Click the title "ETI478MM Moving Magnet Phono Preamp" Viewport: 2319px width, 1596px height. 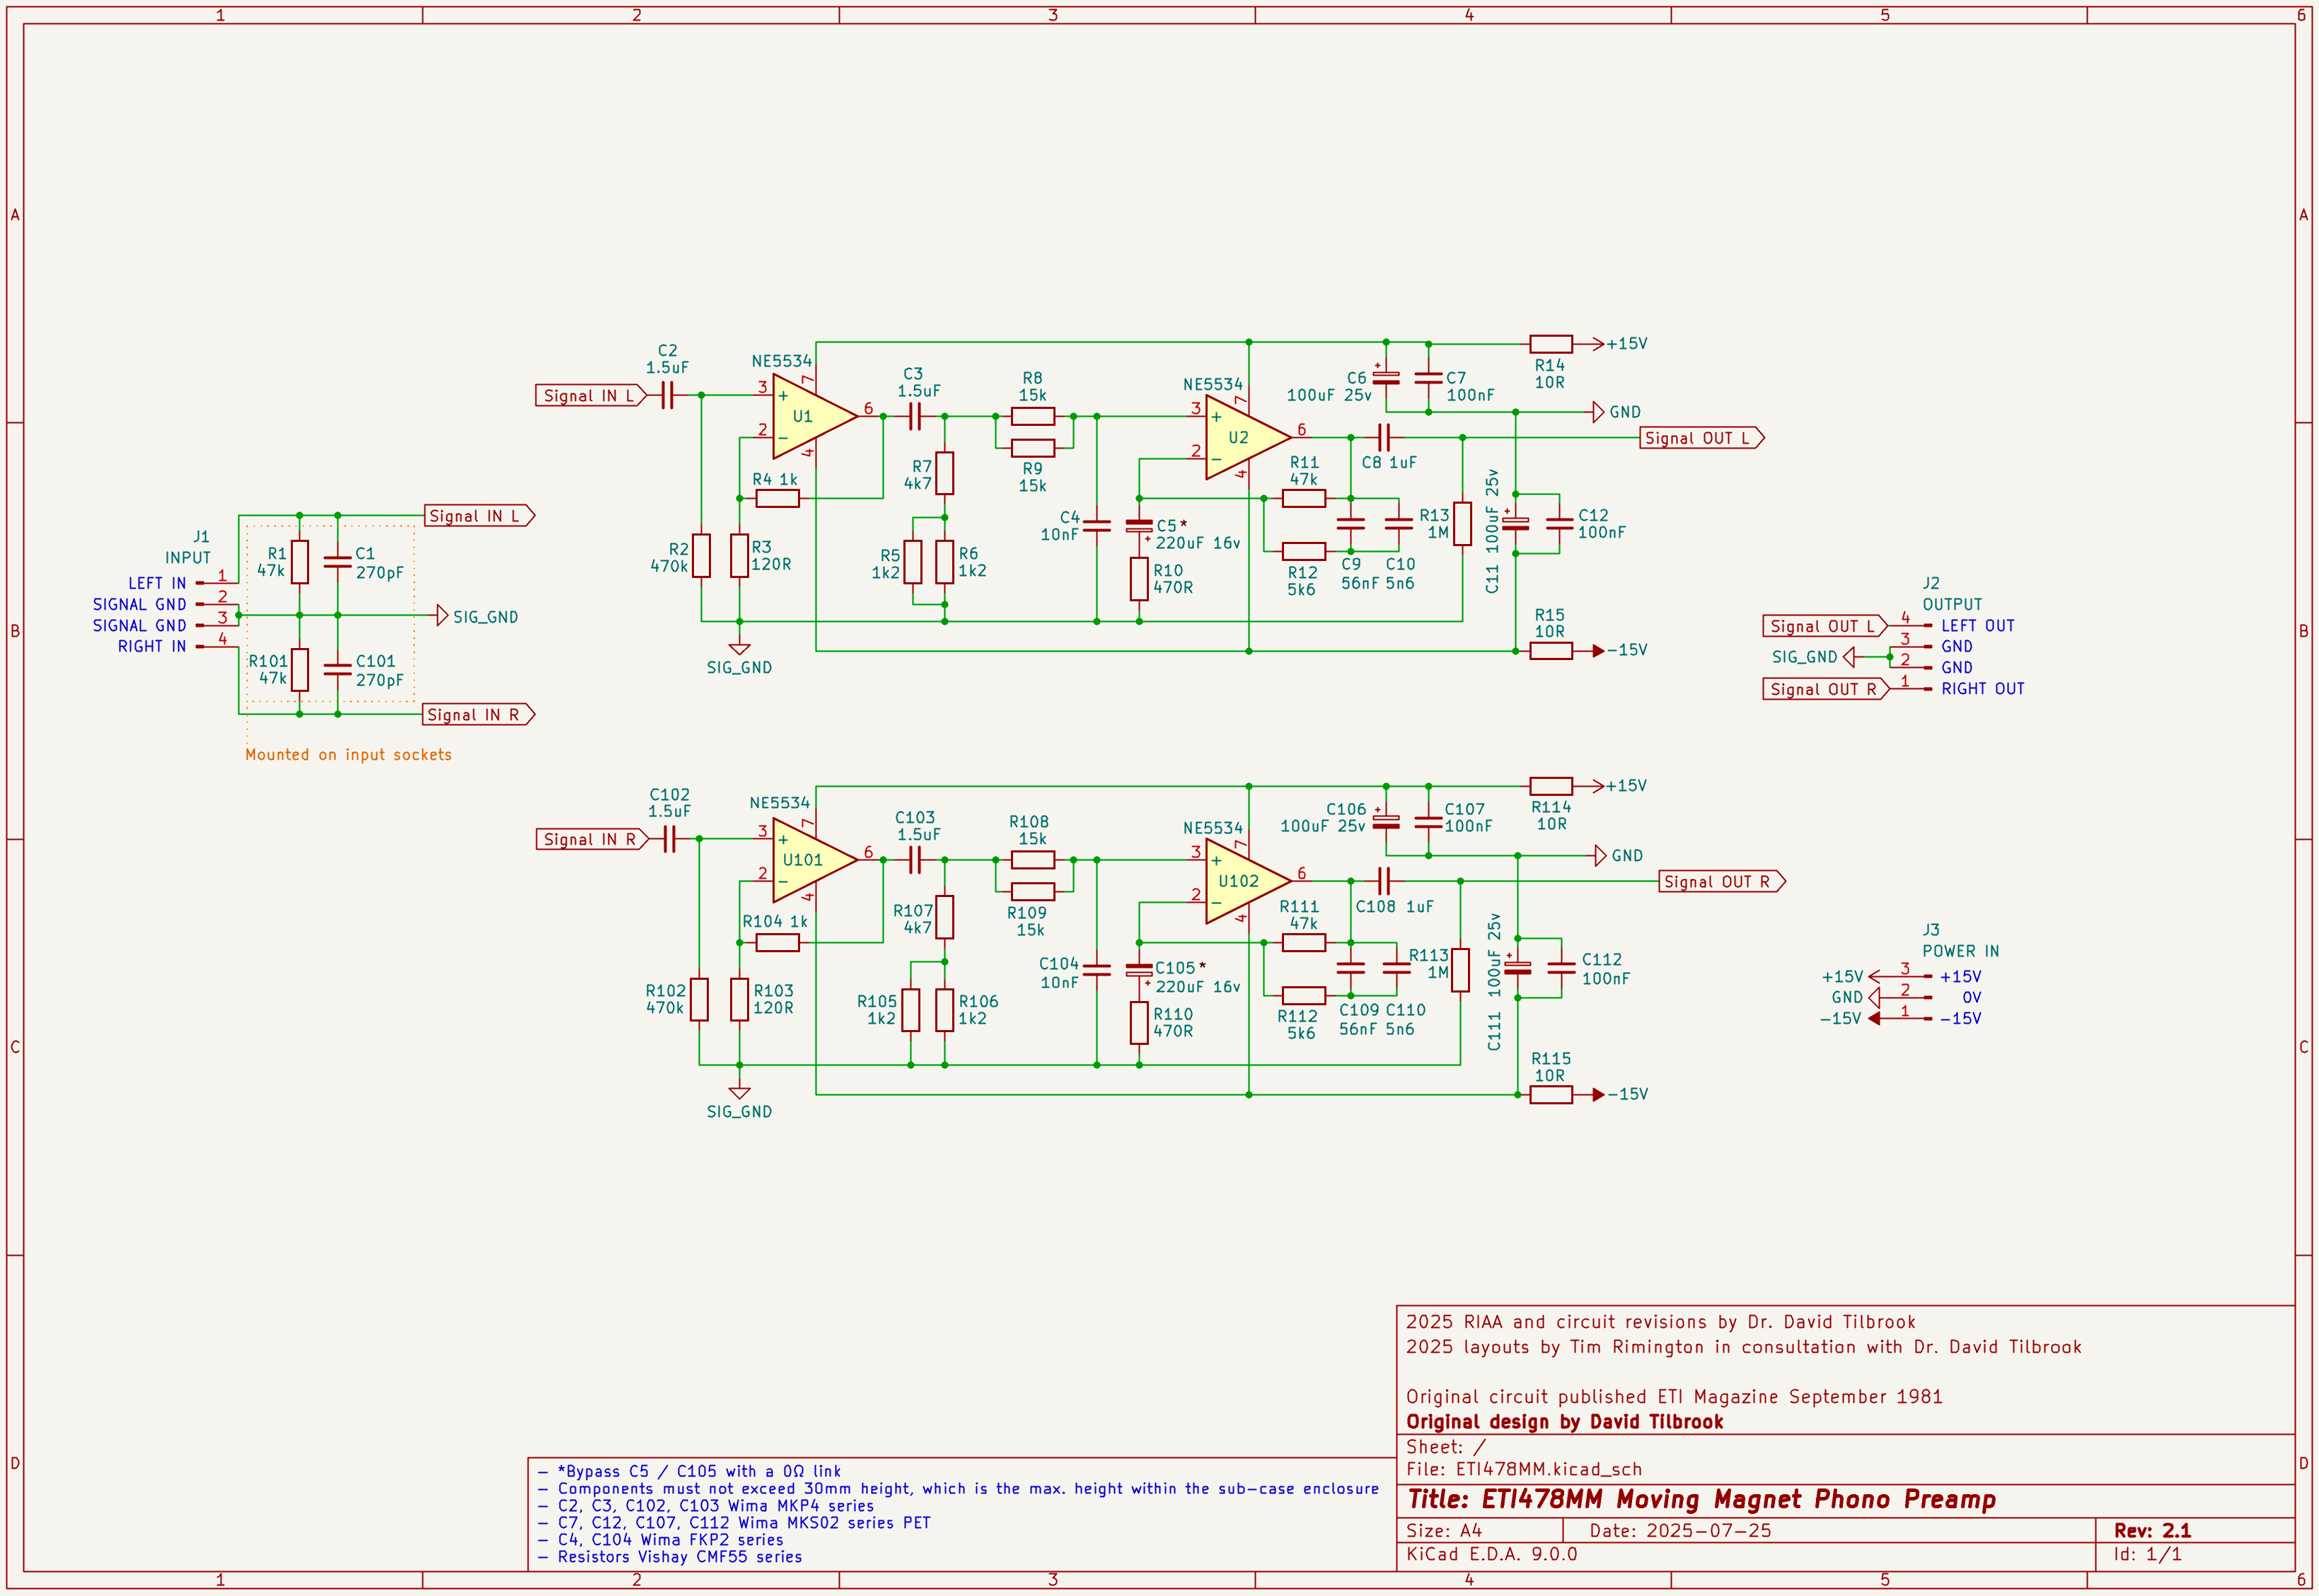click(x=1702, y=1499)
